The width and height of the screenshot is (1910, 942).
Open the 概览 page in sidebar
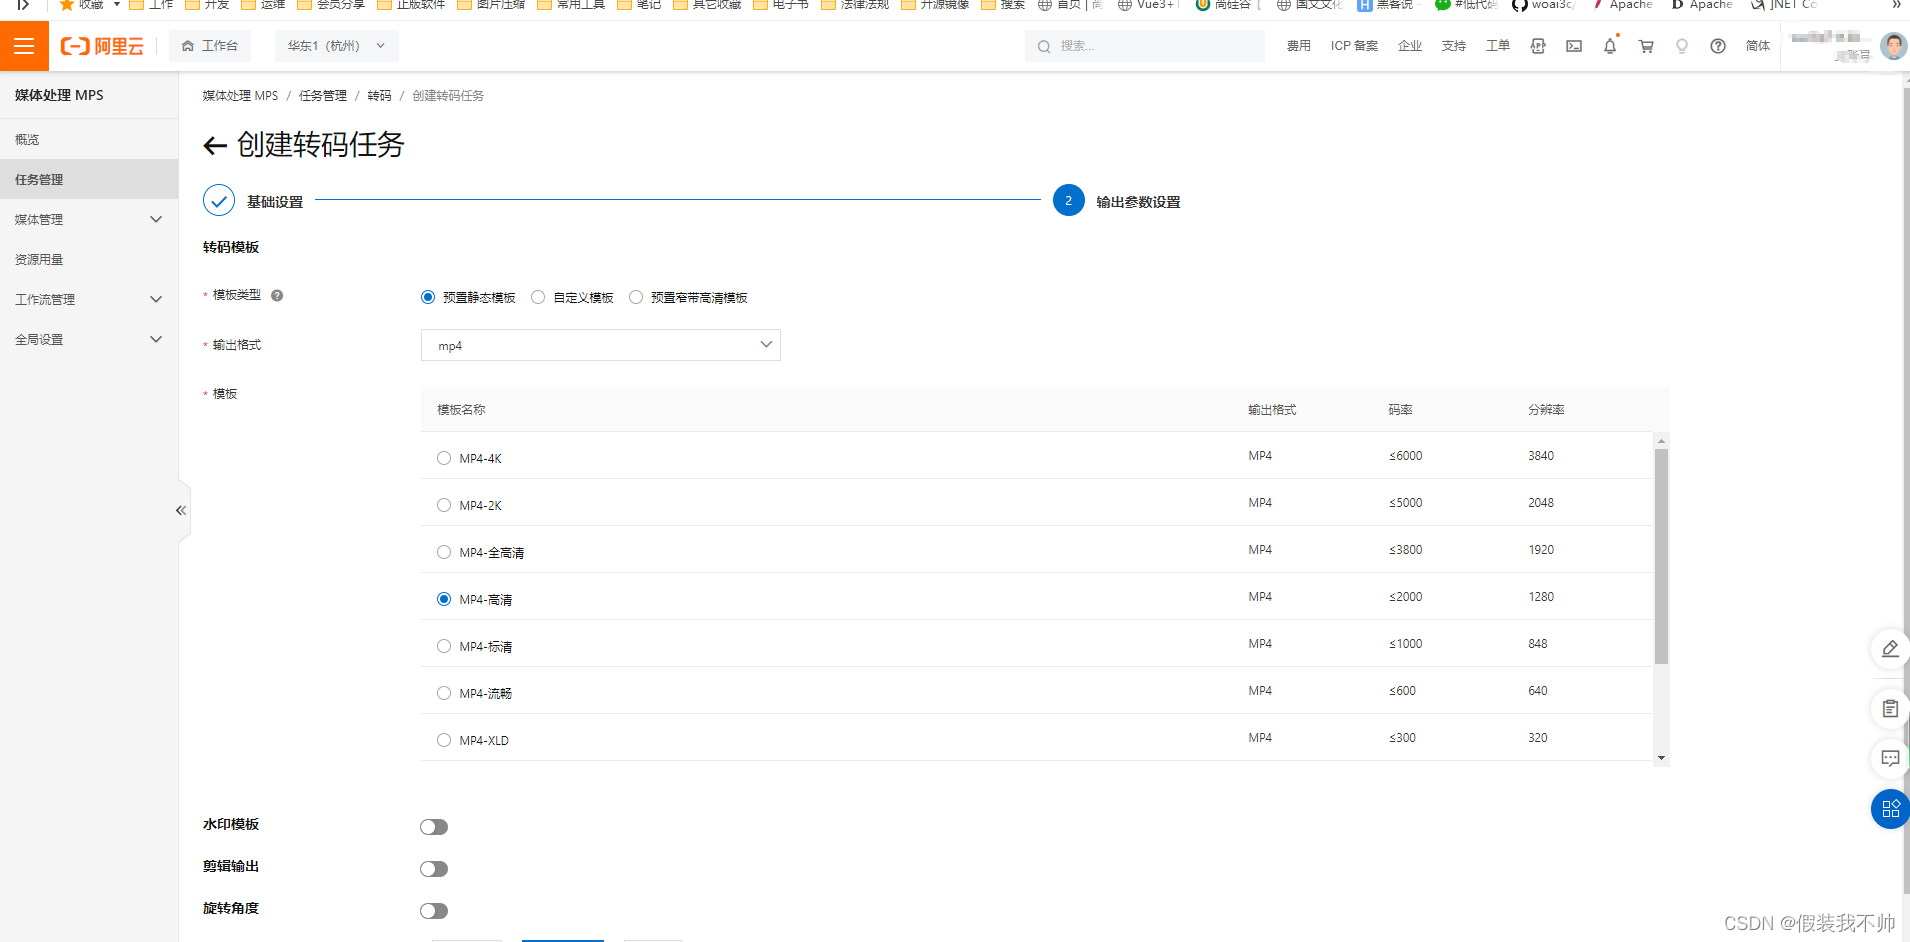(x=27, y=138)
